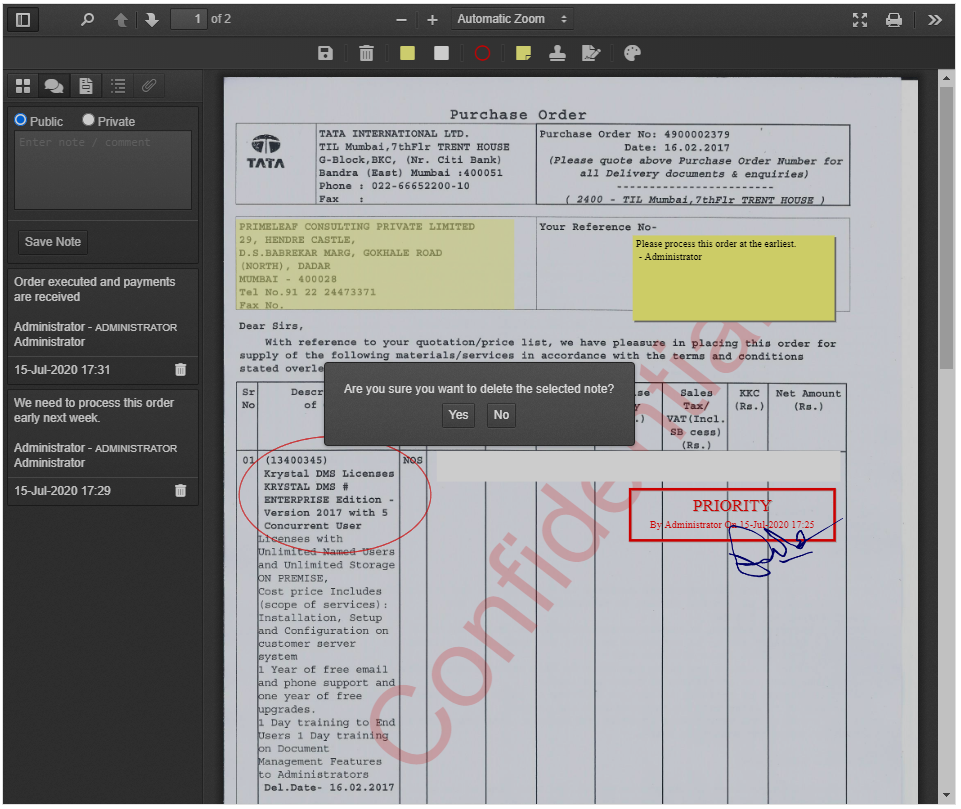The width and height of the screenshot is (961, 809).
Task: Open the comments tab in sidebar
Action: pyautogui.click(x=54, y=86)
